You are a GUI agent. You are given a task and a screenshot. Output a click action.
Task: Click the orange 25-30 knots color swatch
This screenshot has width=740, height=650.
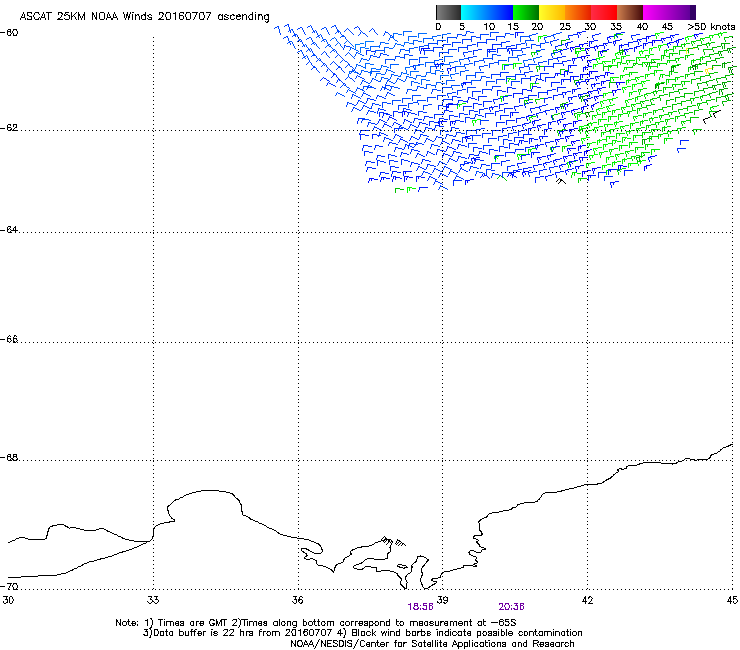[578, 12]
